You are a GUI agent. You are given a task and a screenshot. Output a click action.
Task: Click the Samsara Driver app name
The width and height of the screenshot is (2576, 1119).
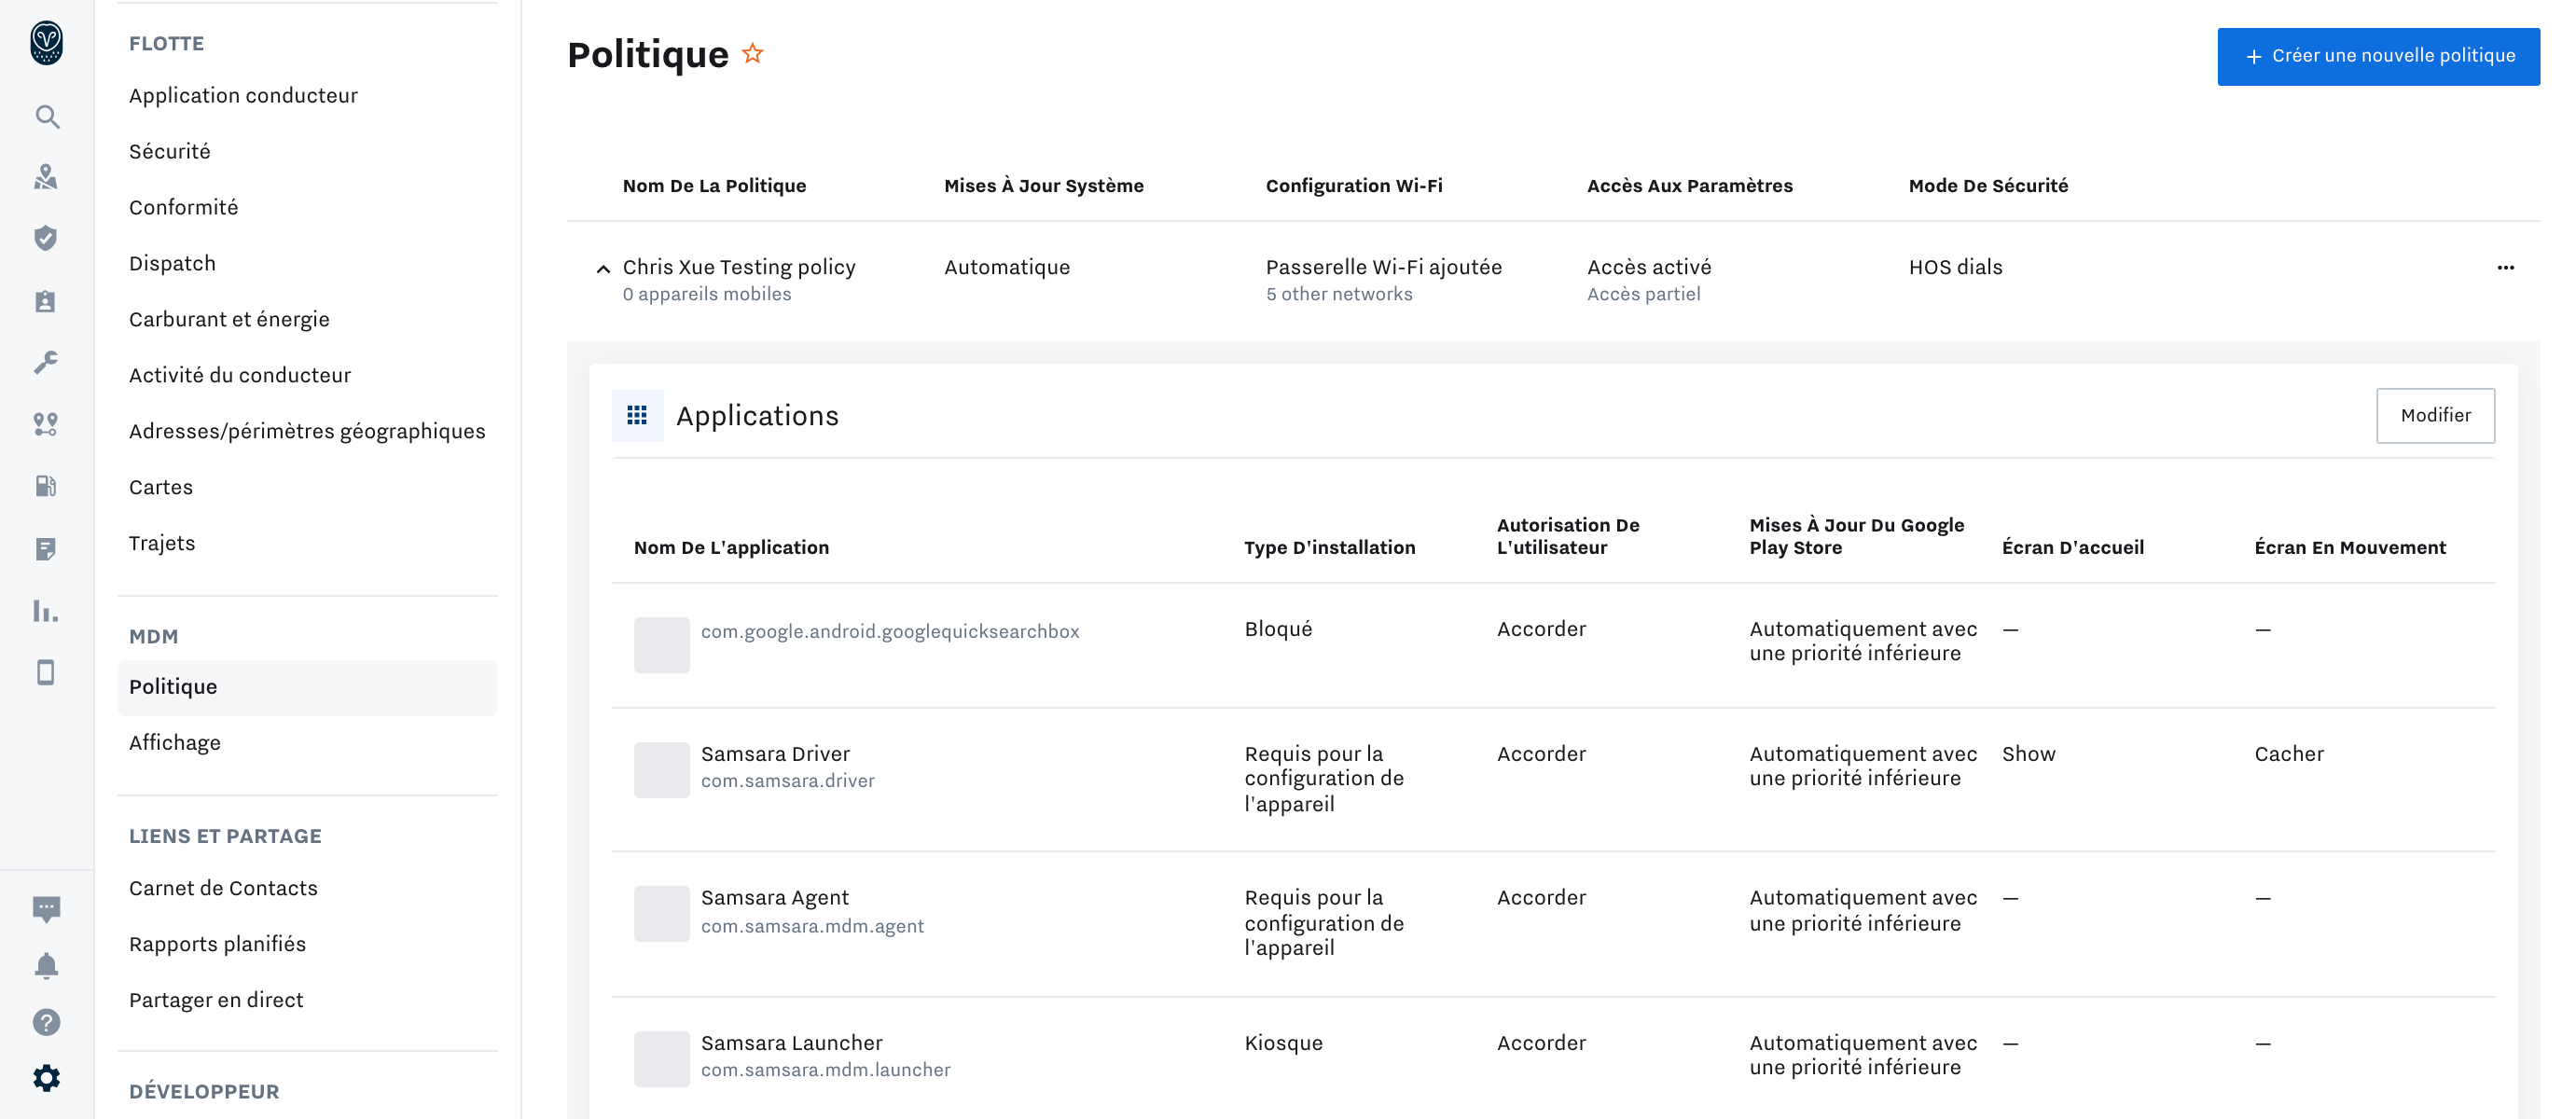[x=775, y=754]
